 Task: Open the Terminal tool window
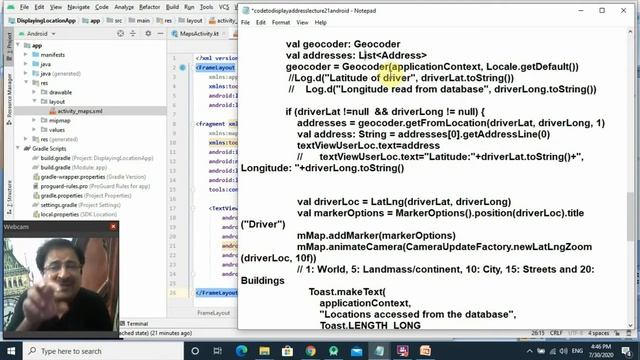pyautogui.click(x=134, y=324)
